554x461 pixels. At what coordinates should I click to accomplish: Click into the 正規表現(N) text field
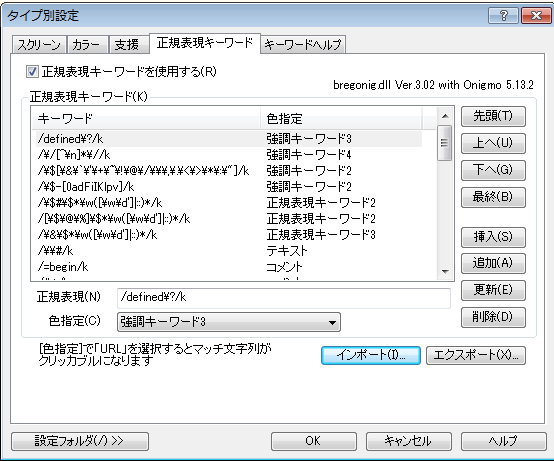click(284, 297)
